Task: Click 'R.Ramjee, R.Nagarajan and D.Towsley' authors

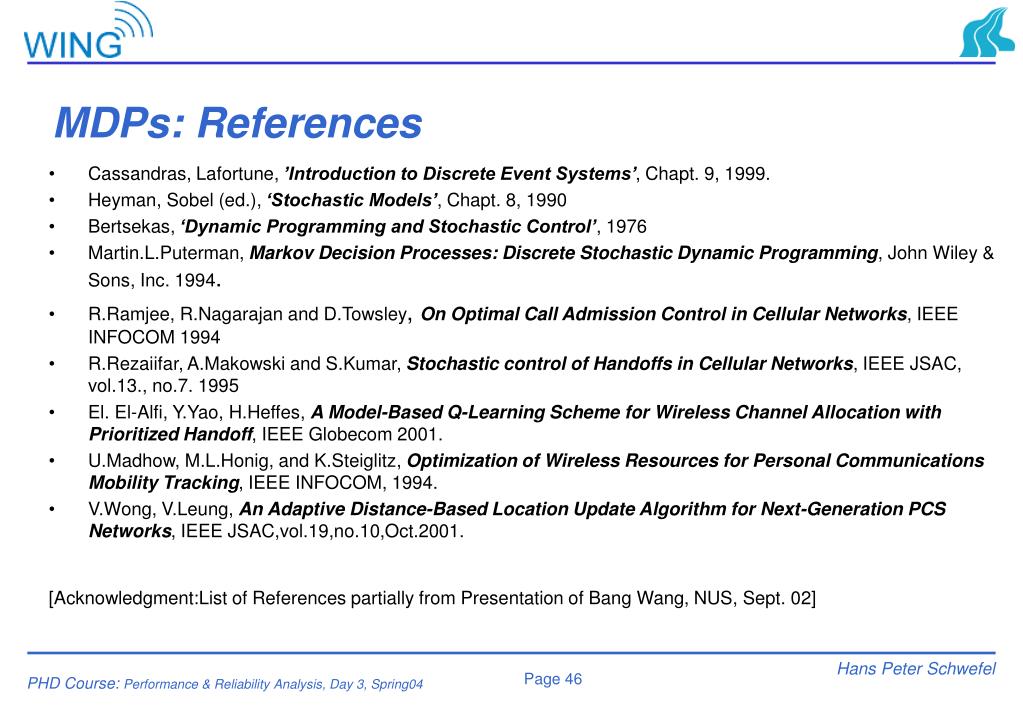Action: (x=247, y=314)
